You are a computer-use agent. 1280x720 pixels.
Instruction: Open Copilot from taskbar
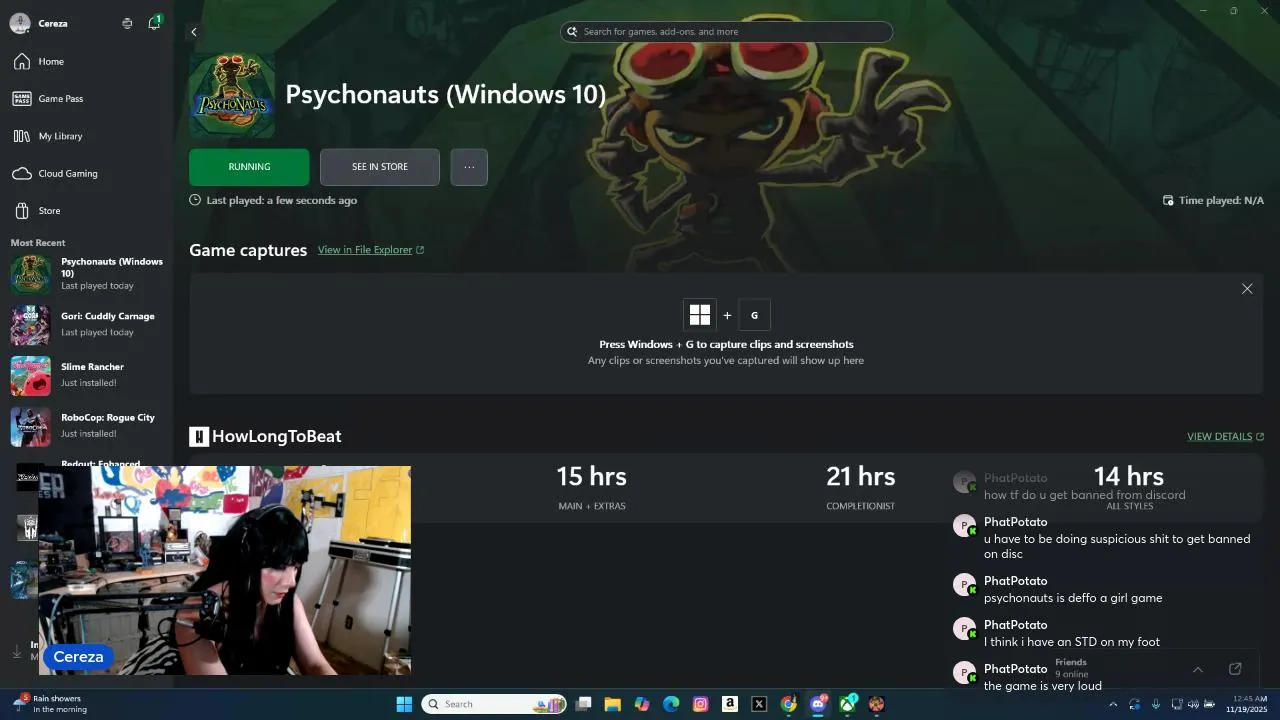tap(642, 704)
